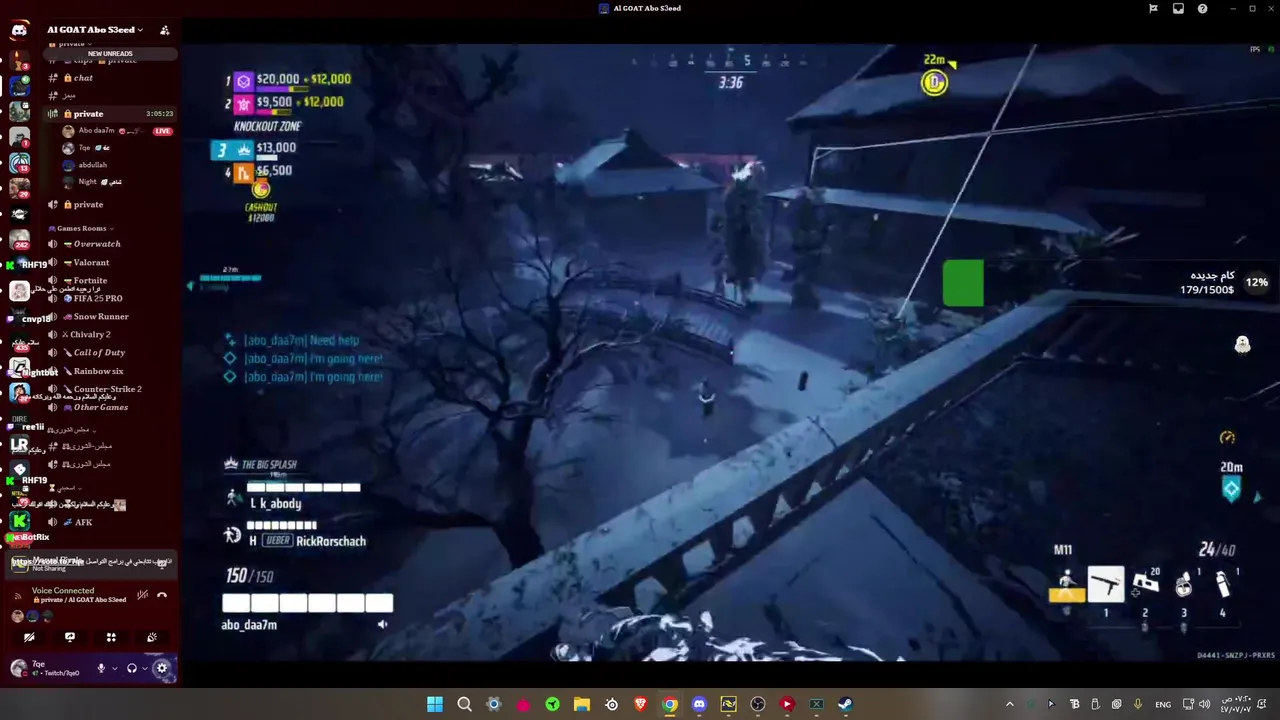This screenshot has height=720, width=1280.
Task: Open Discord help icon in title bar
Action: (1203, 8)
